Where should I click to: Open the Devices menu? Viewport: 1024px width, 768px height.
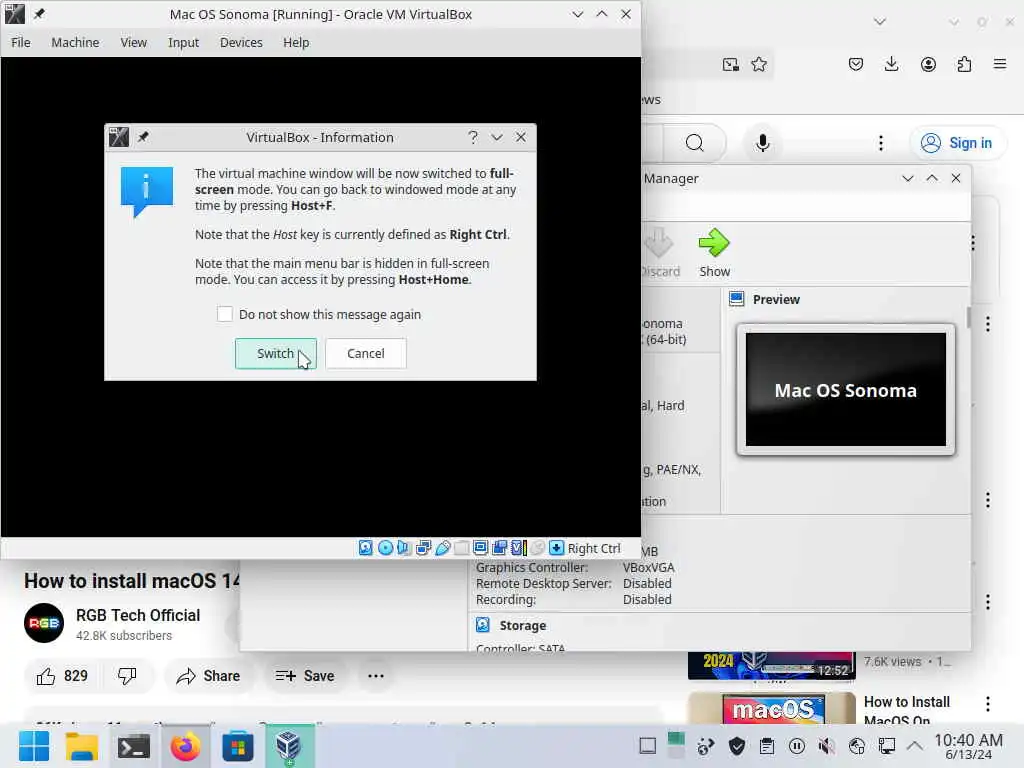[x=241, y=42]
